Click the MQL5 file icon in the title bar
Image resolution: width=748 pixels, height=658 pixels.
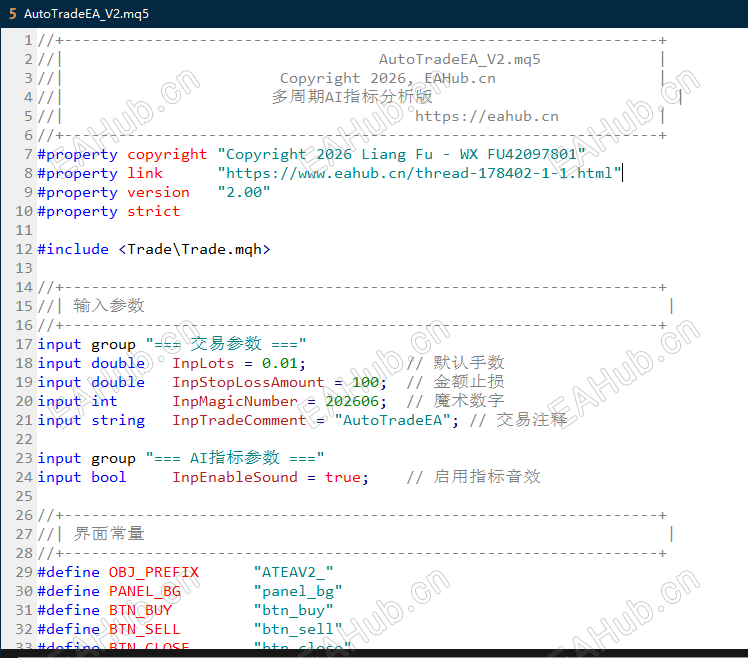tap(13, 14)
